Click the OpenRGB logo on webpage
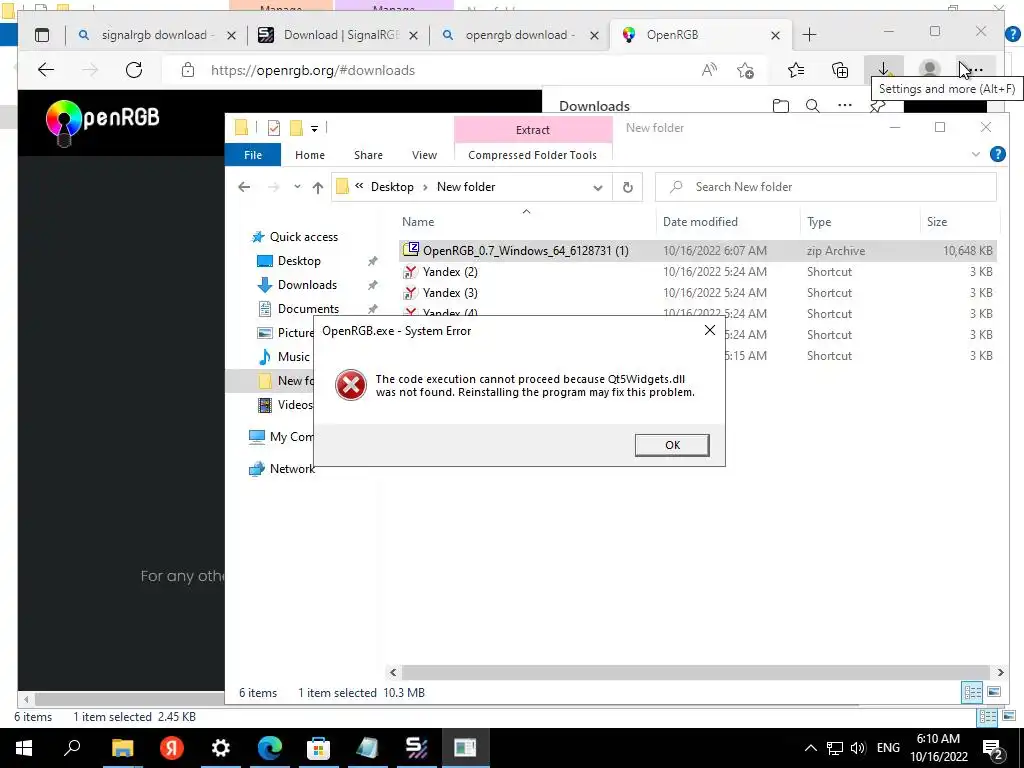1024x768 pixels. point(103,121)
